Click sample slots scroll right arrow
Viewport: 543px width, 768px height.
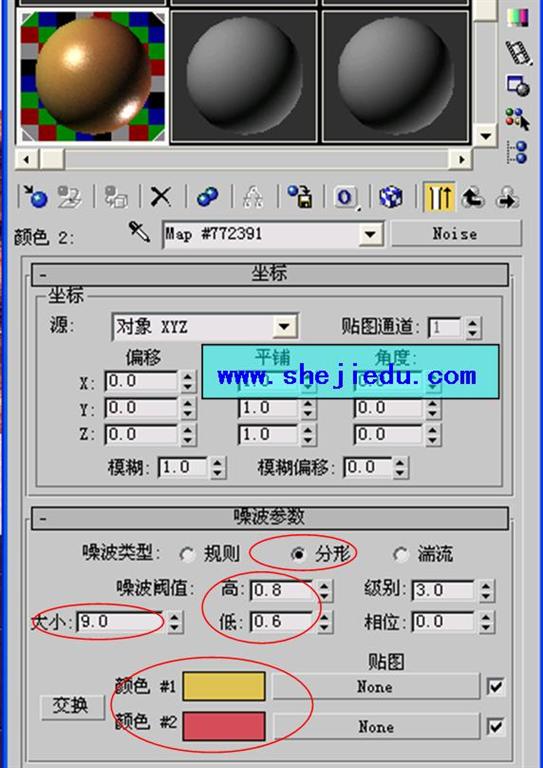pyautogui.click(x=460, y=159)
